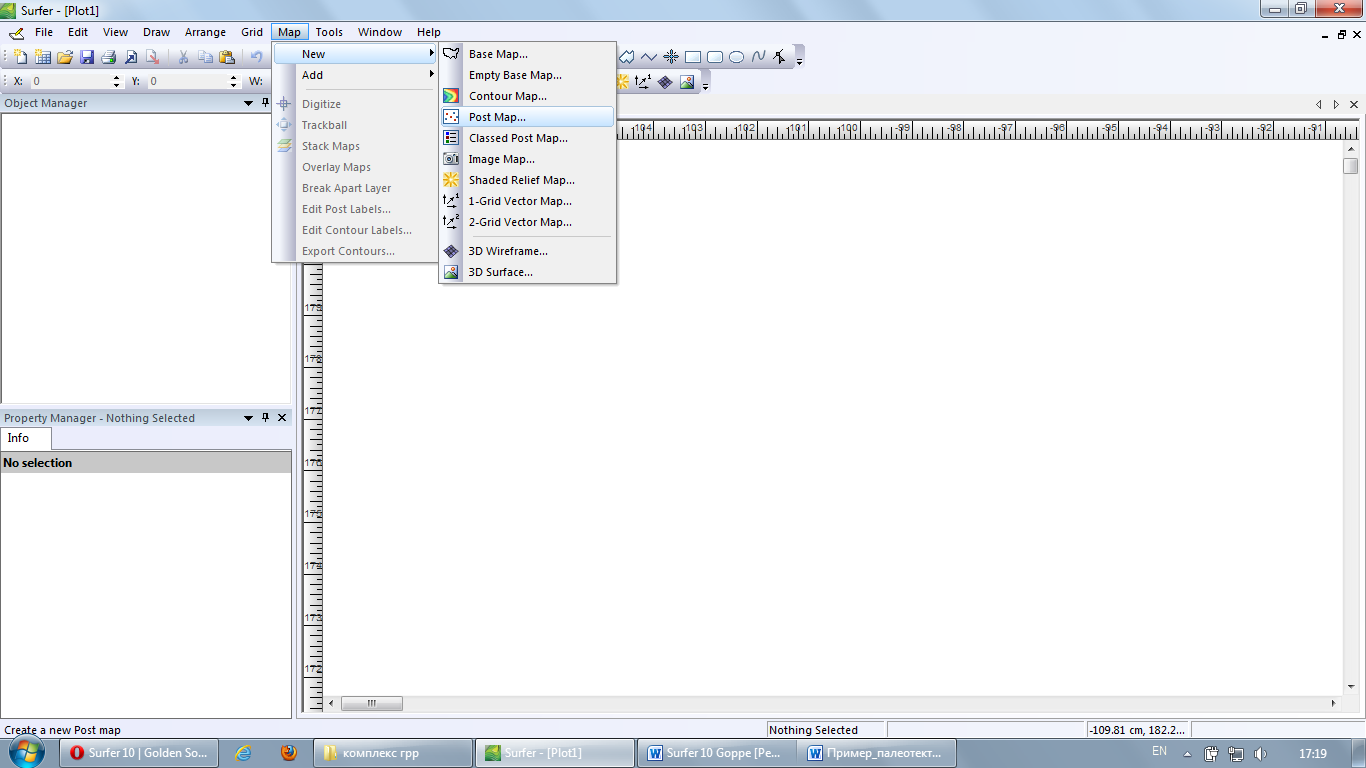Viewport: 1366px width, 768px height.
Task: Click the Undo arrow icon
Action: 257,57
